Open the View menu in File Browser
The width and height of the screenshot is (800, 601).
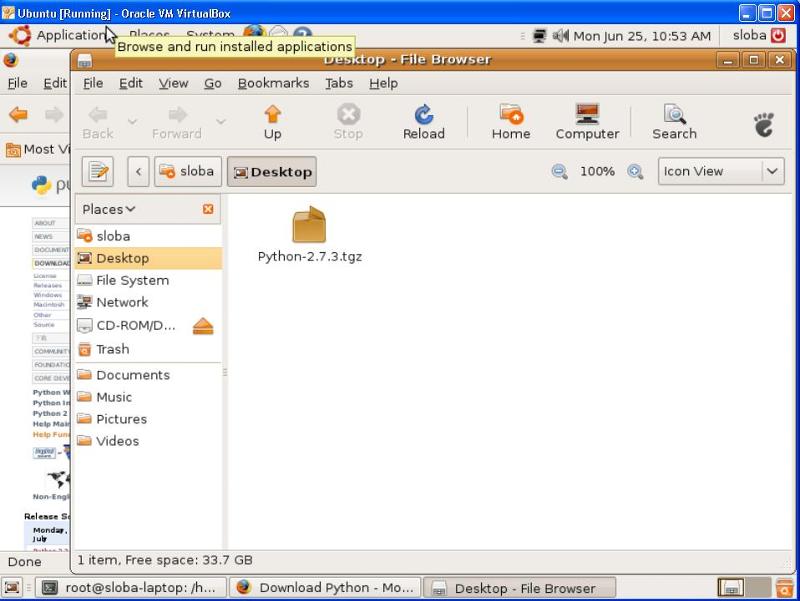(x=173, y=83)
